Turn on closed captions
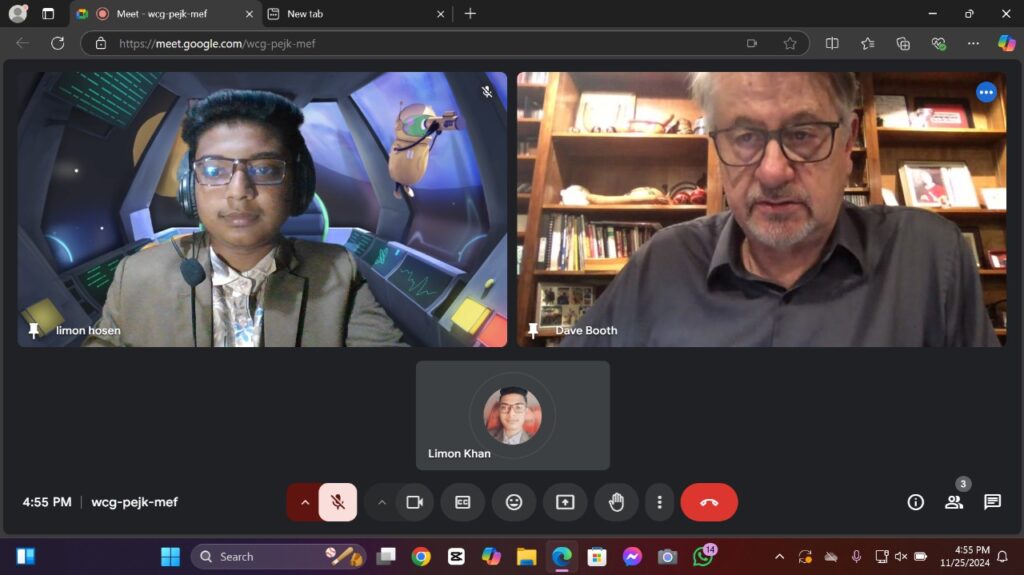 [x=462, y=502]
